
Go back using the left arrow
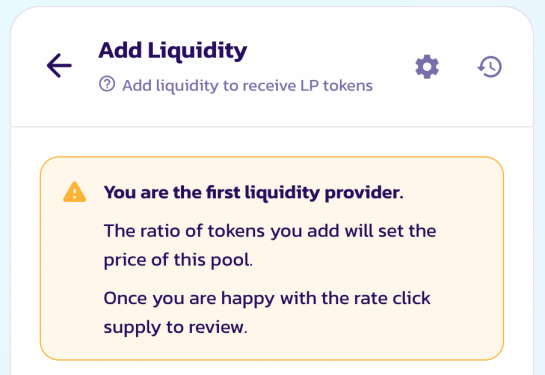pyautogui.click(x=59, y=65)
